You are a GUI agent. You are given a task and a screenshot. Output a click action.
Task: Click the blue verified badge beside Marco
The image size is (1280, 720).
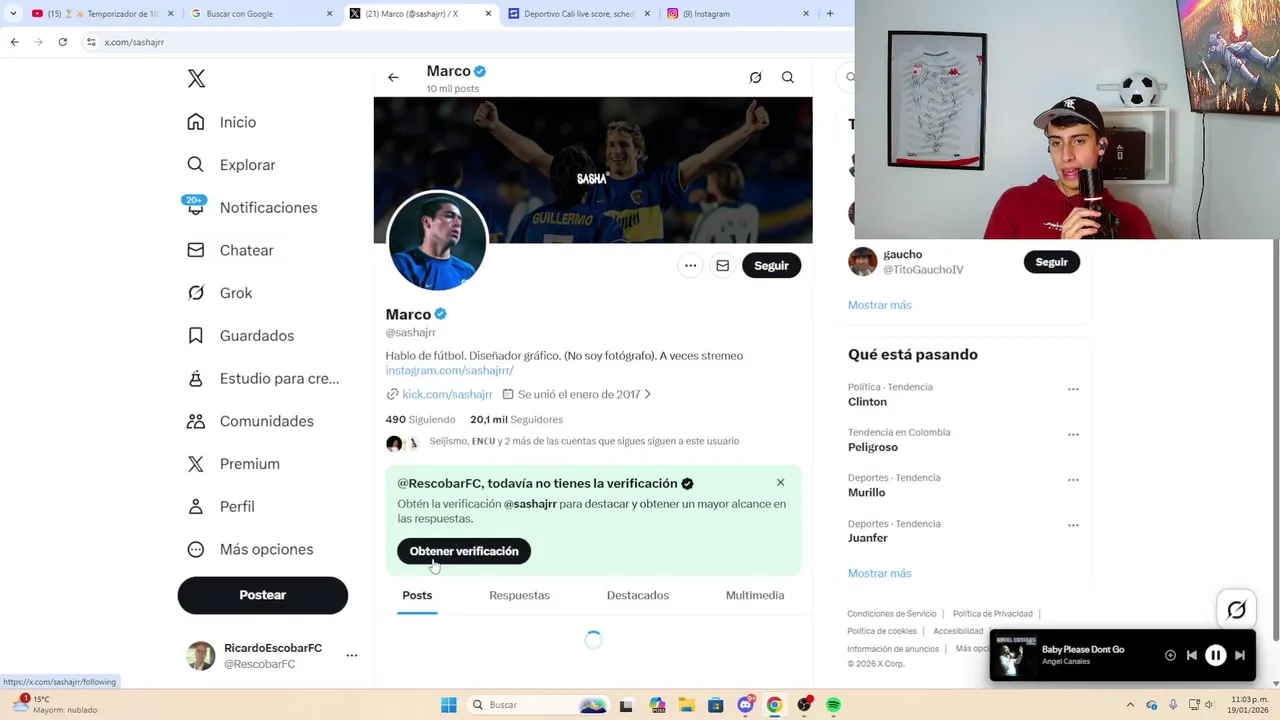440,314
